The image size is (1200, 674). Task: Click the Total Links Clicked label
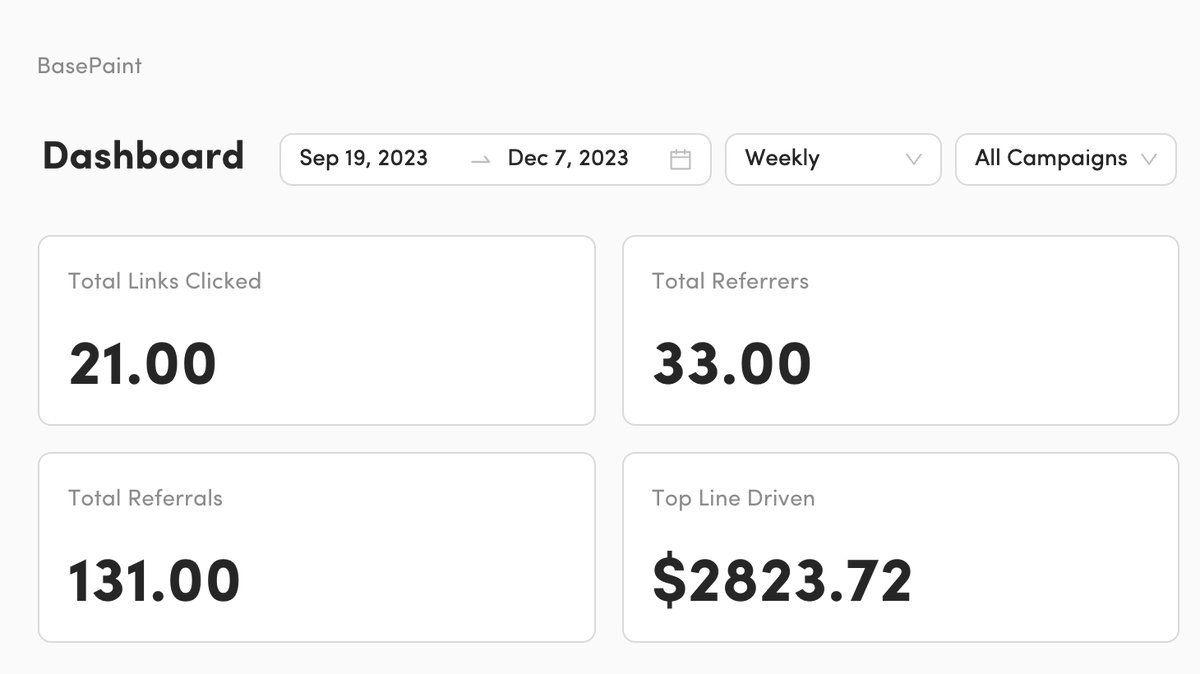pyautogui.click(x=164, y=281)
